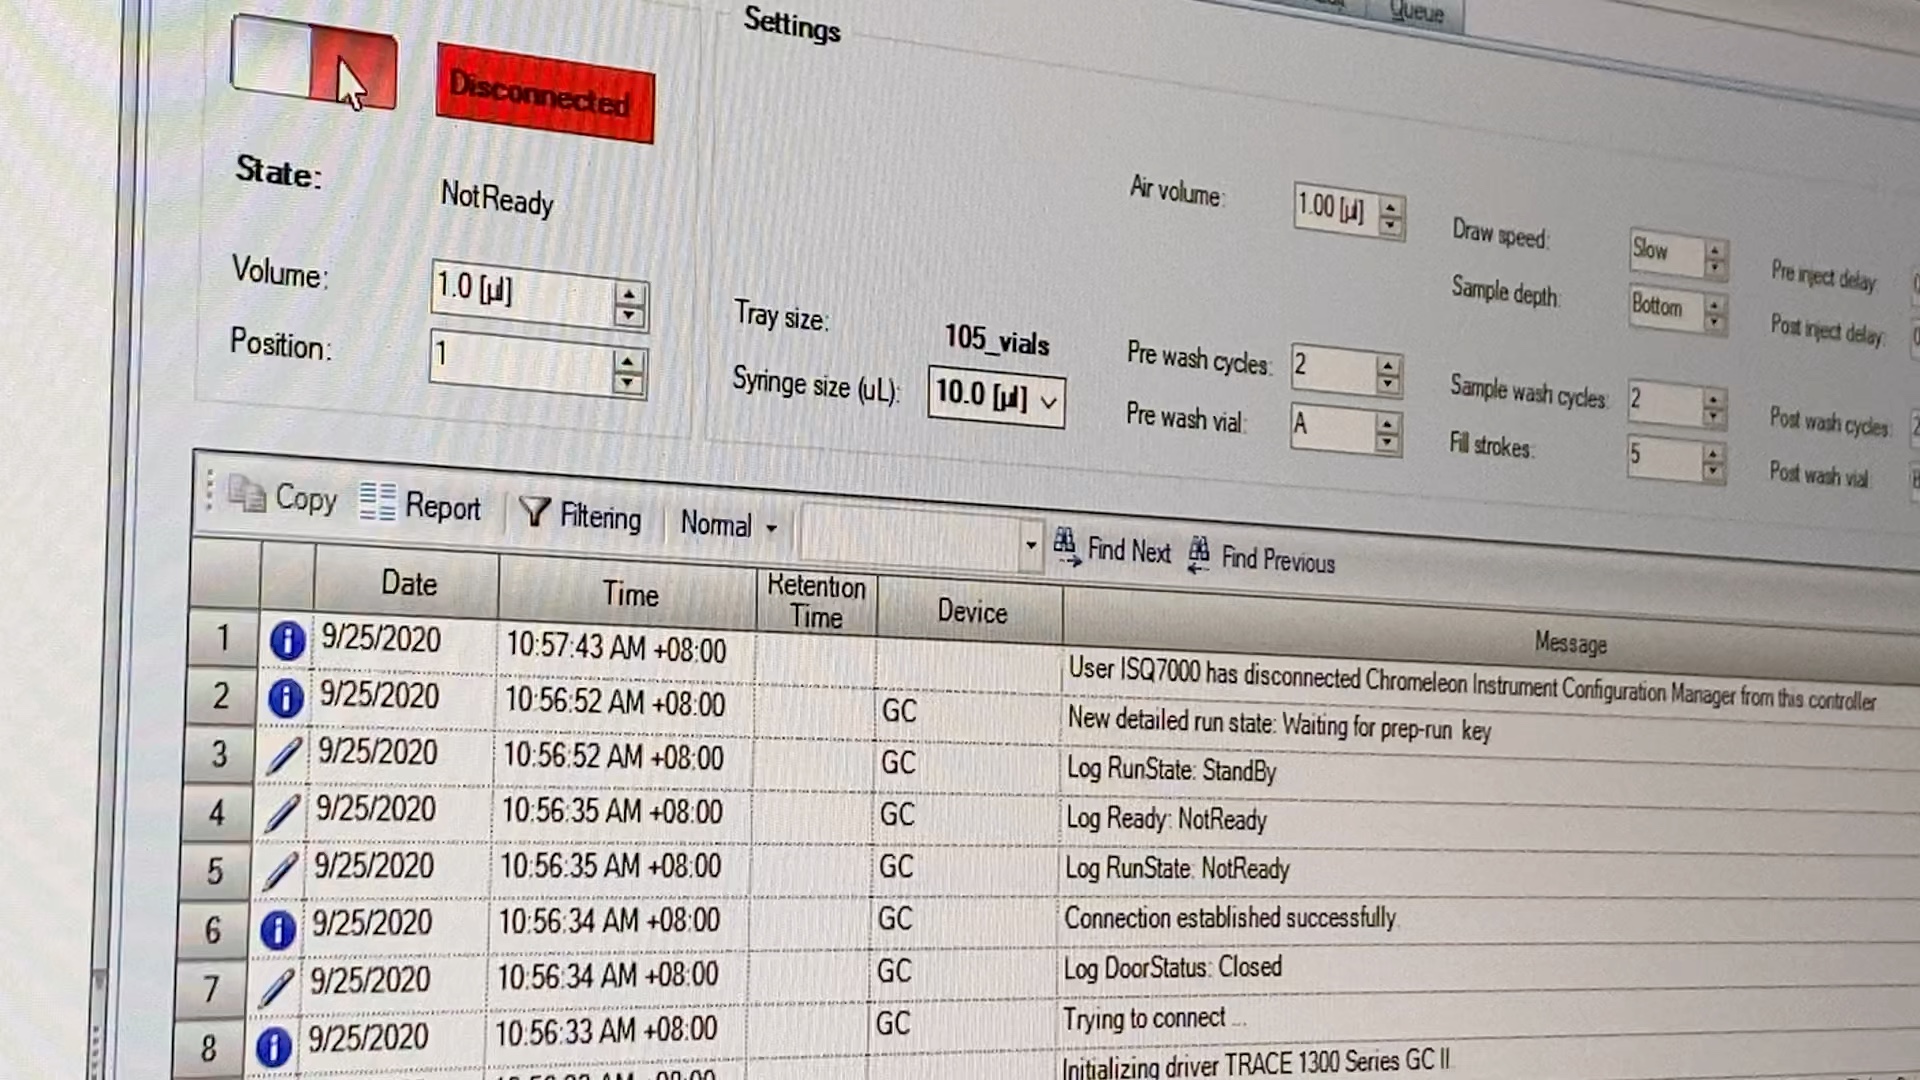The width and height of the screenshot is (1920, 1080).
Task: Click the toolbar grip handle beside Copy
Action: tap(209, 489)
